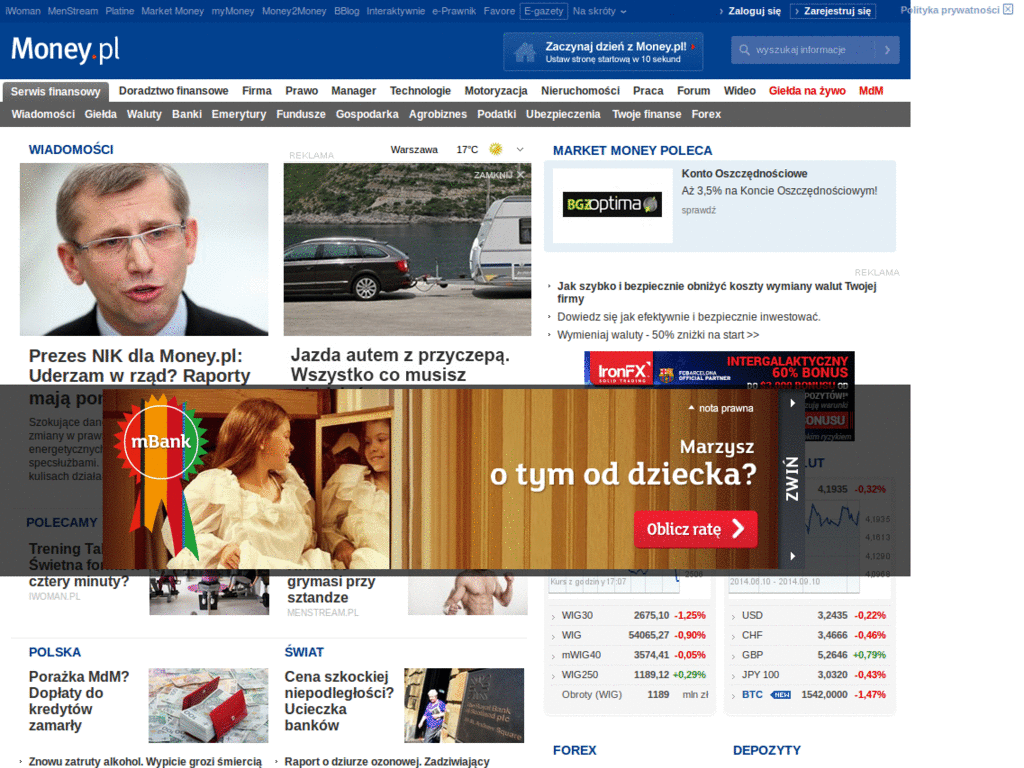Image resolution: width=1024 pixels, height=768 pixels.
Task: Click the CHF currency row
Action: click(808, 635)
